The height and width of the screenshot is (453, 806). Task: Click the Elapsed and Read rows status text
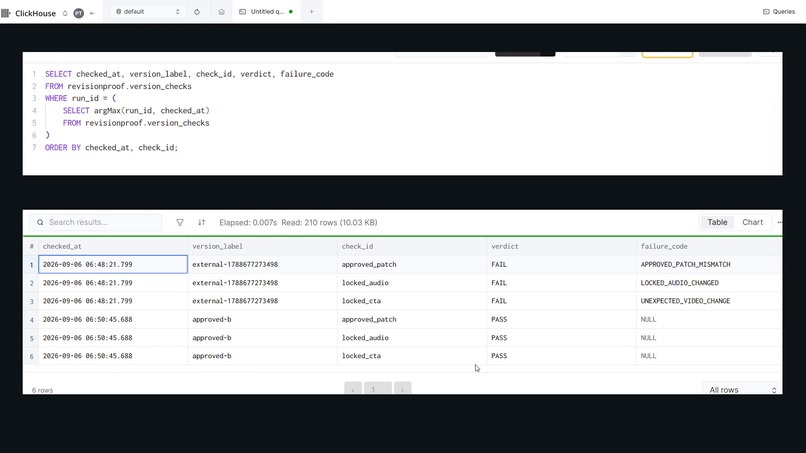tap(298, 222)
